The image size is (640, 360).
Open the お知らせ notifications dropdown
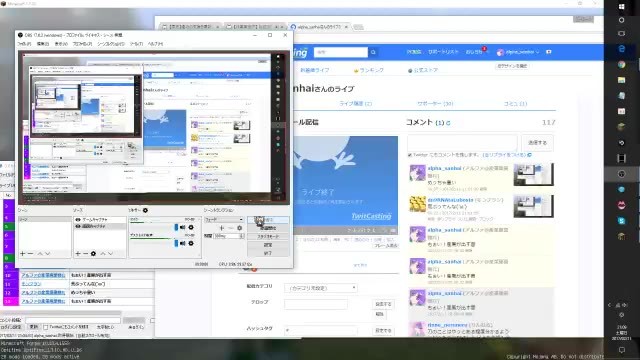(476, 52)
